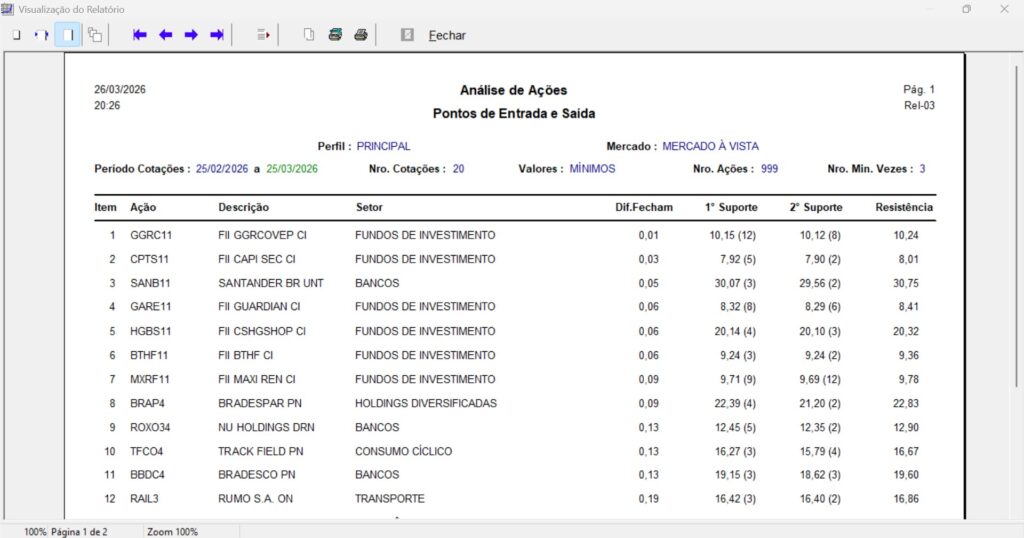This screenshot has width=1024, height=538.
Task: Click the whole page zoom icon
Action: click(x=16, y=35)
